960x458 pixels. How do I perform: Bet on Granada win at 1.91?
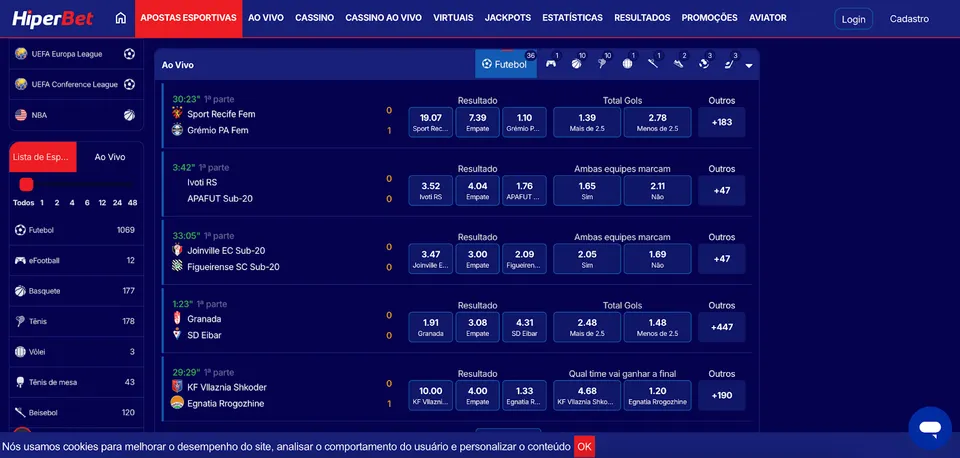coord(430,327)
